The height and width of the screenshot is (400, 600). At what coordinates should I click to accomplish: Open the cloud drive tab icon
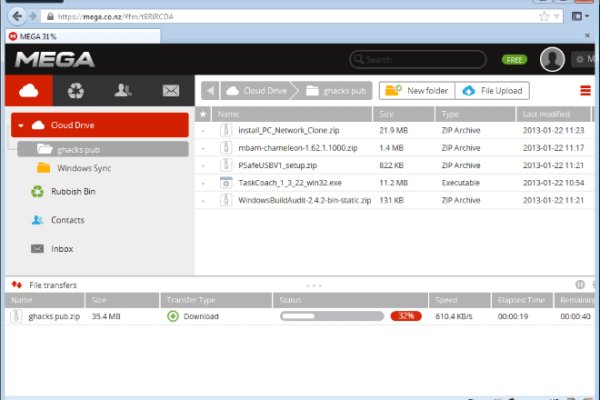(28, 91)
